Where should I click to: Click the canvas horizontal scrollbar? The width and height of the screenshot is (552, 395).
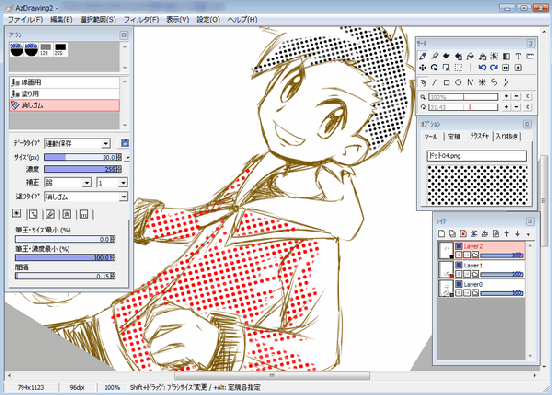[271, 376]
